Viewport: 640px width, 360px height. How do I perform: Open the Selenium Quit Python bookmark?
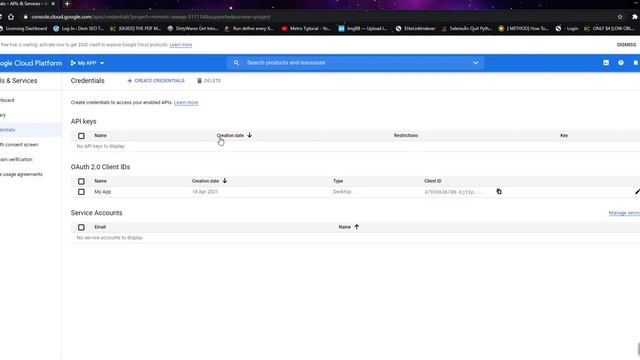(467, 29)
